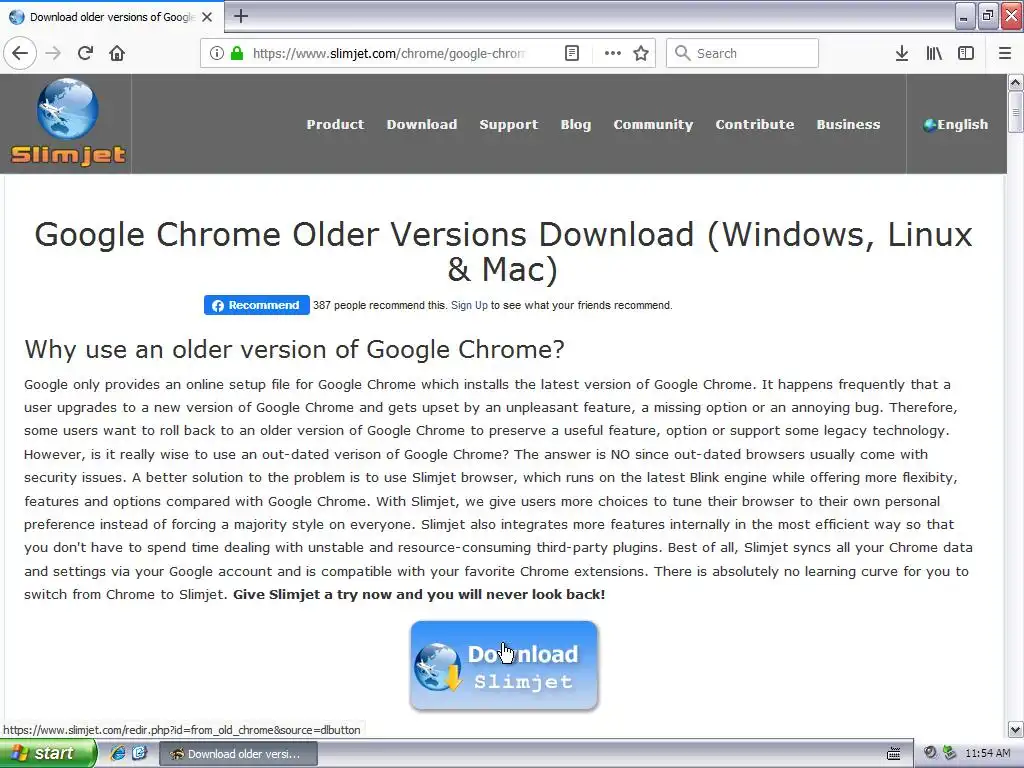
Task: Open the Product menu
Action: [335, 124]
